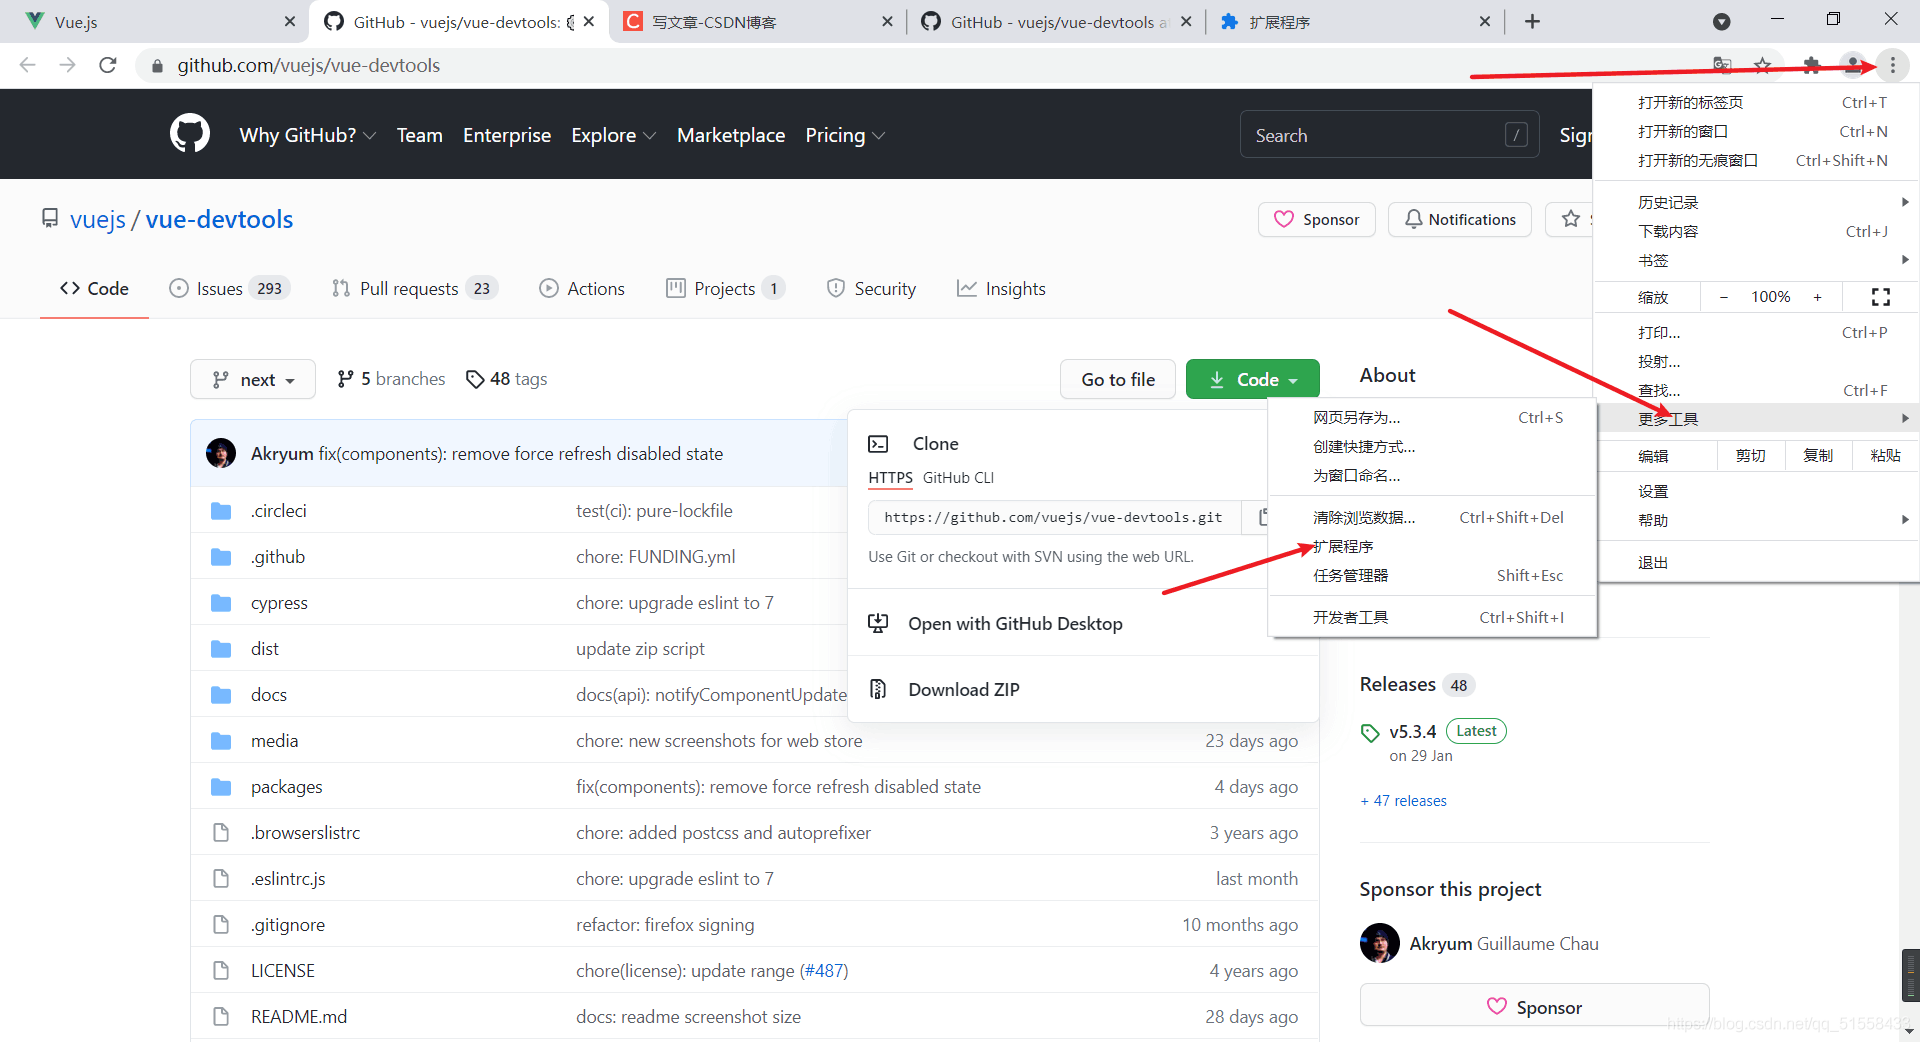Click the .circleci folder icon
1920x1042 pixels.
coord(221,511)
